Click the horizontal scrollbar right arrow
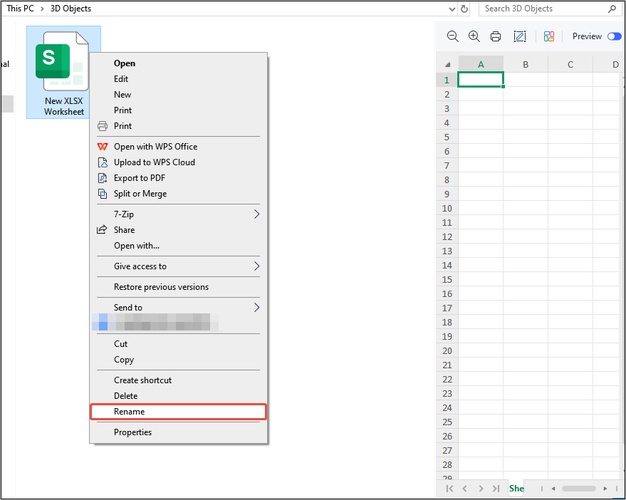 [x=605, y=488]
